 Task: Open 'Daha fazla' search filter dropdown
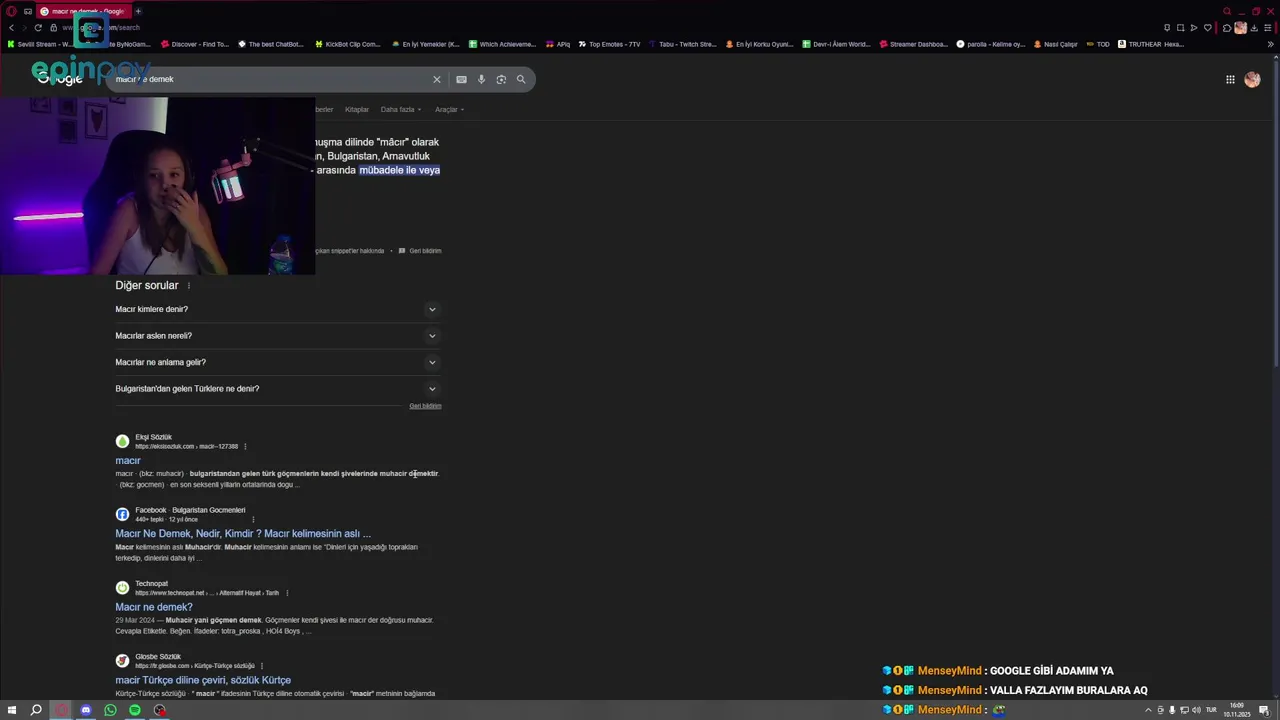coord(401,109)
